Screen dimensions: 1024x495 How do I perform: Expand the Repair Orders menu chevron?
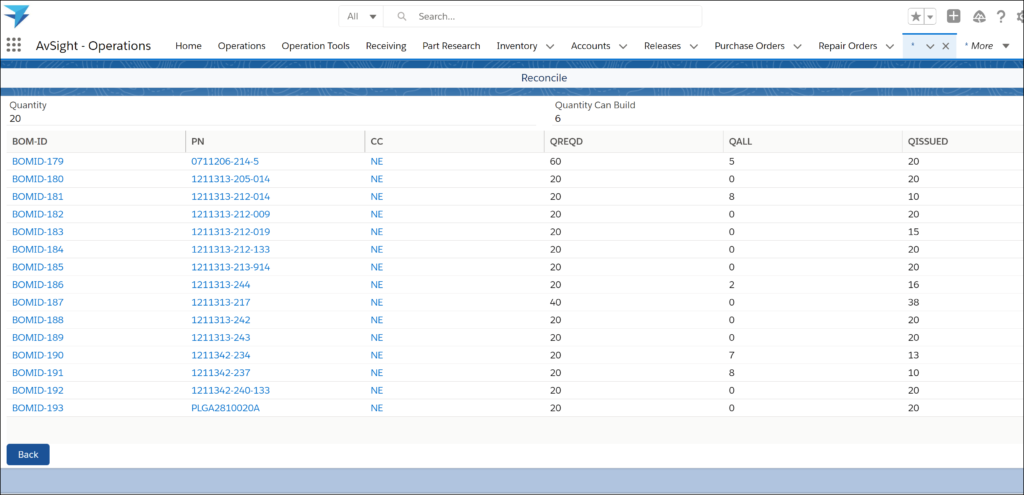pyautogui.click(x=889, y=46)
